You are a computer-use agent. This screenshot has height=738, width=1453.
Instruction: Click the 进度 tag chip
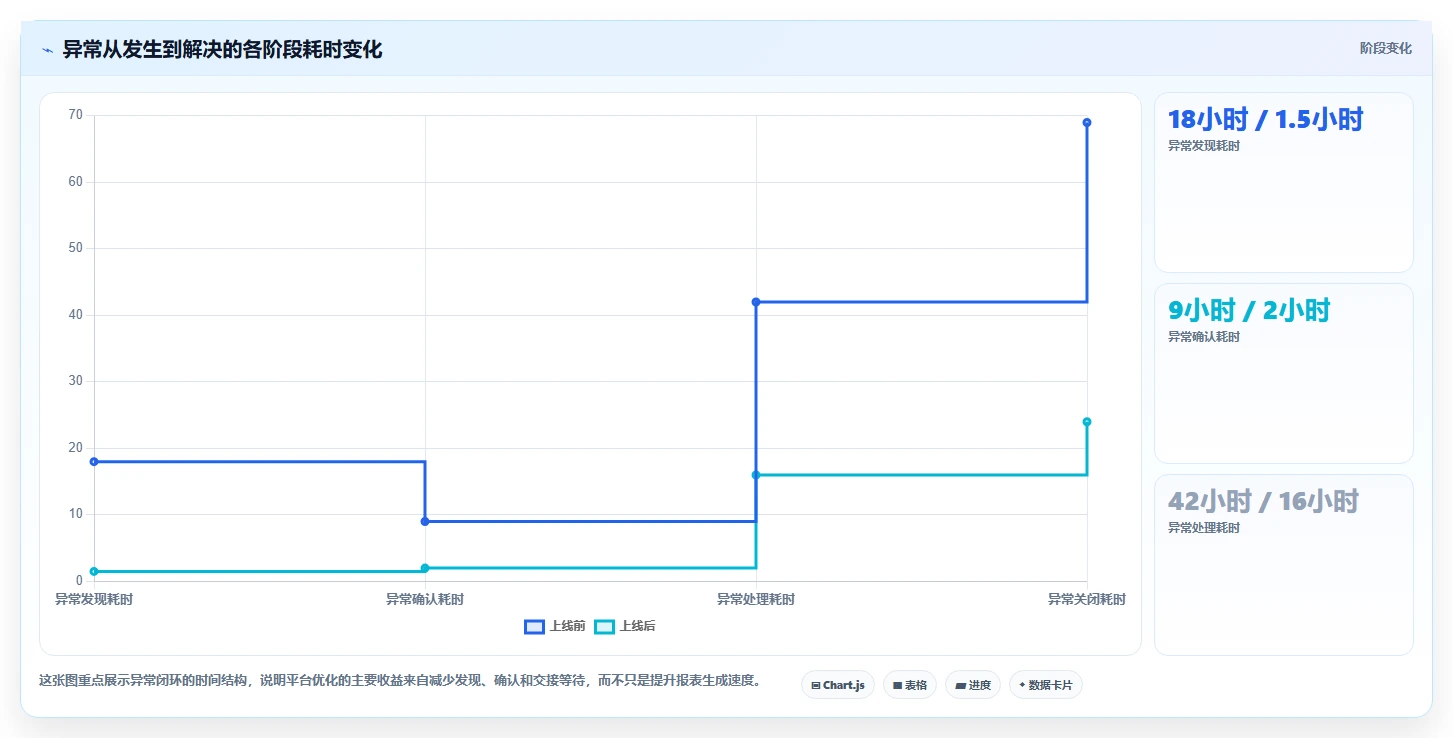click(973, 685)
